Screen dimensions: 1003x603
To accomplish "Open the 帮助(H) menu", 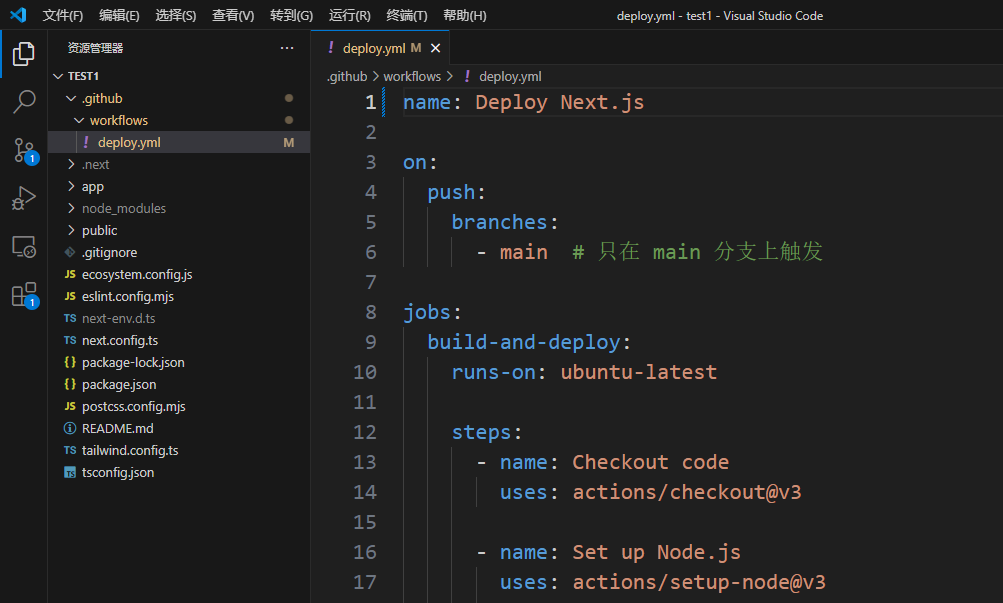I will point(465,15).
